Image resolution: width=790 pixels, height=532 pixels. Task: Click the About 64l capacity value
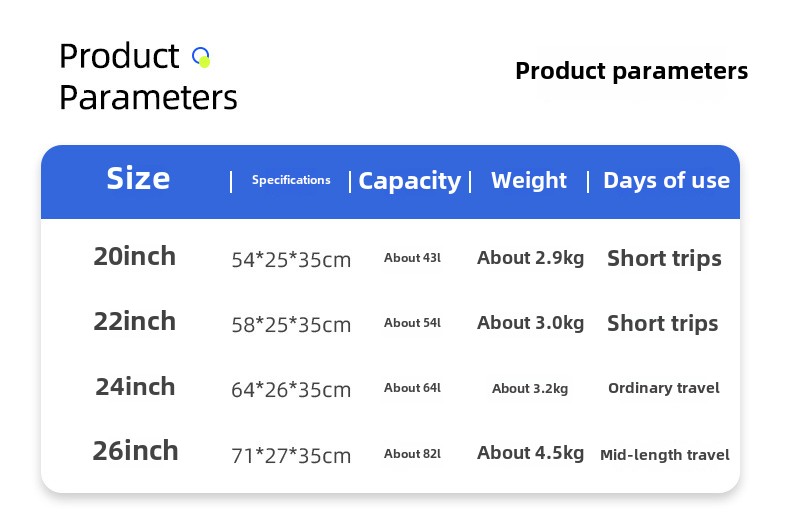[412, 388]
